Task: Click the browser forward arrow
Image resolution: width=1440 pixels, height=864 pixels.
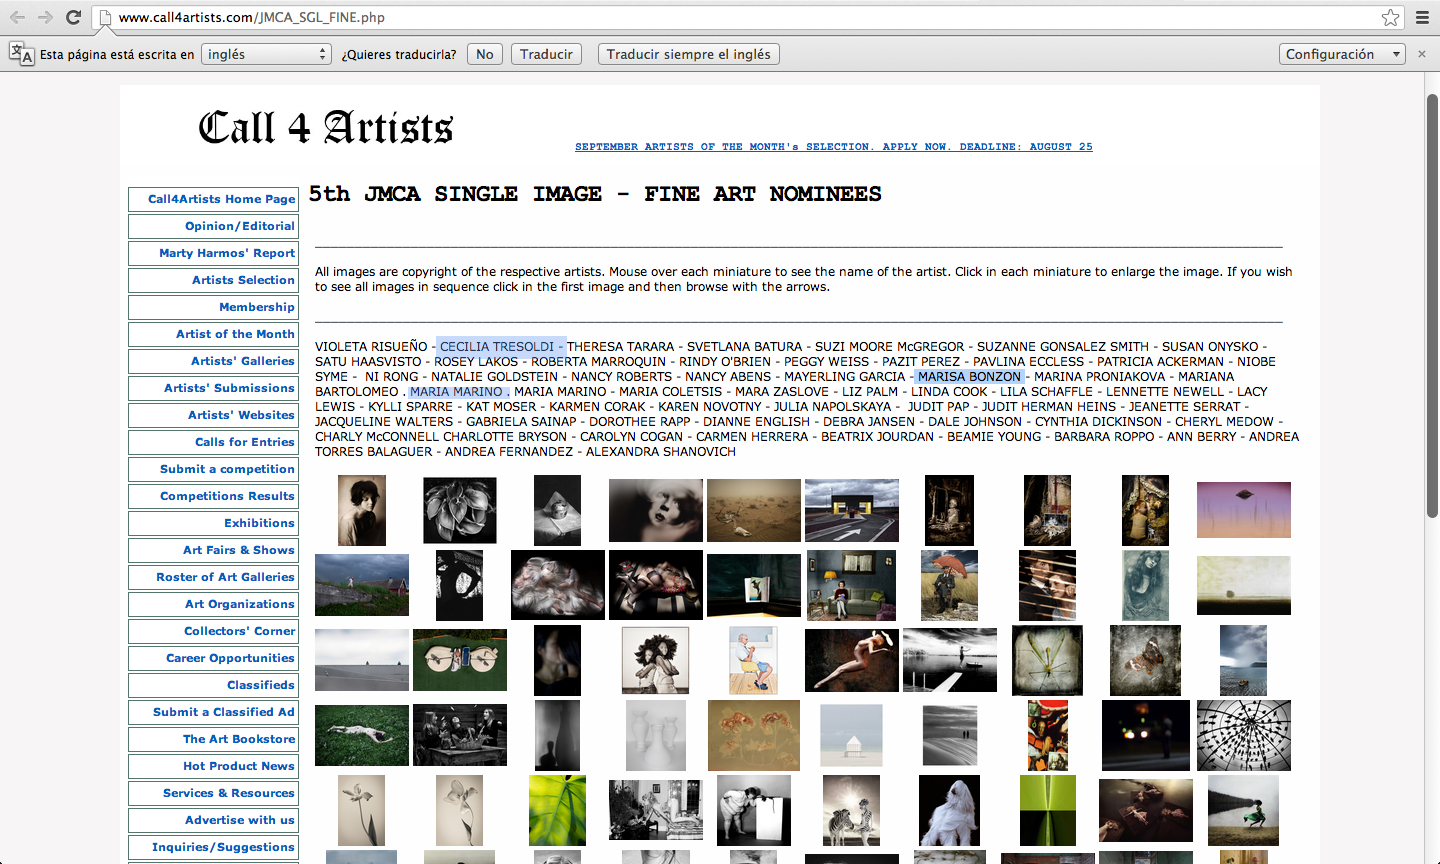Action: point(45,17)
